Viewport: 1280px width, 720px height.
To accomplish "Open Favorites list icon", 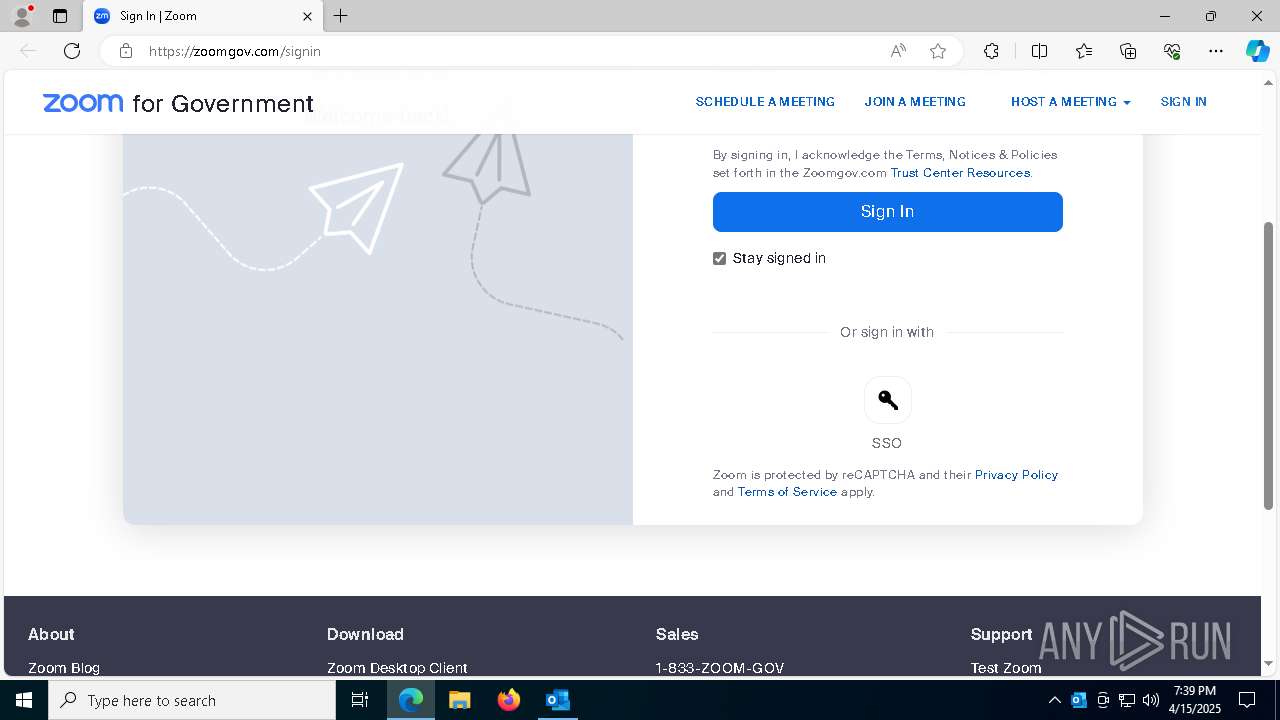I will click(x=1084, y=51).
